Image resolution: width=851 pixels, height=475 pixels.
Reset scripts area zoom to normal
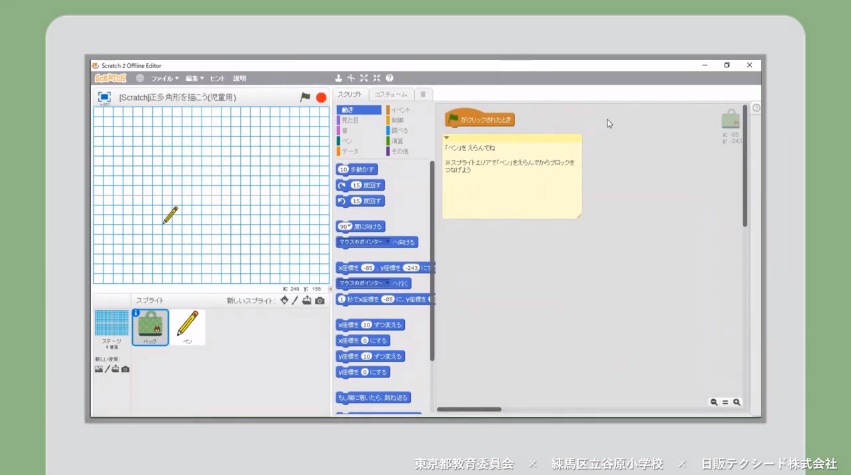click(x=725, y=402)
